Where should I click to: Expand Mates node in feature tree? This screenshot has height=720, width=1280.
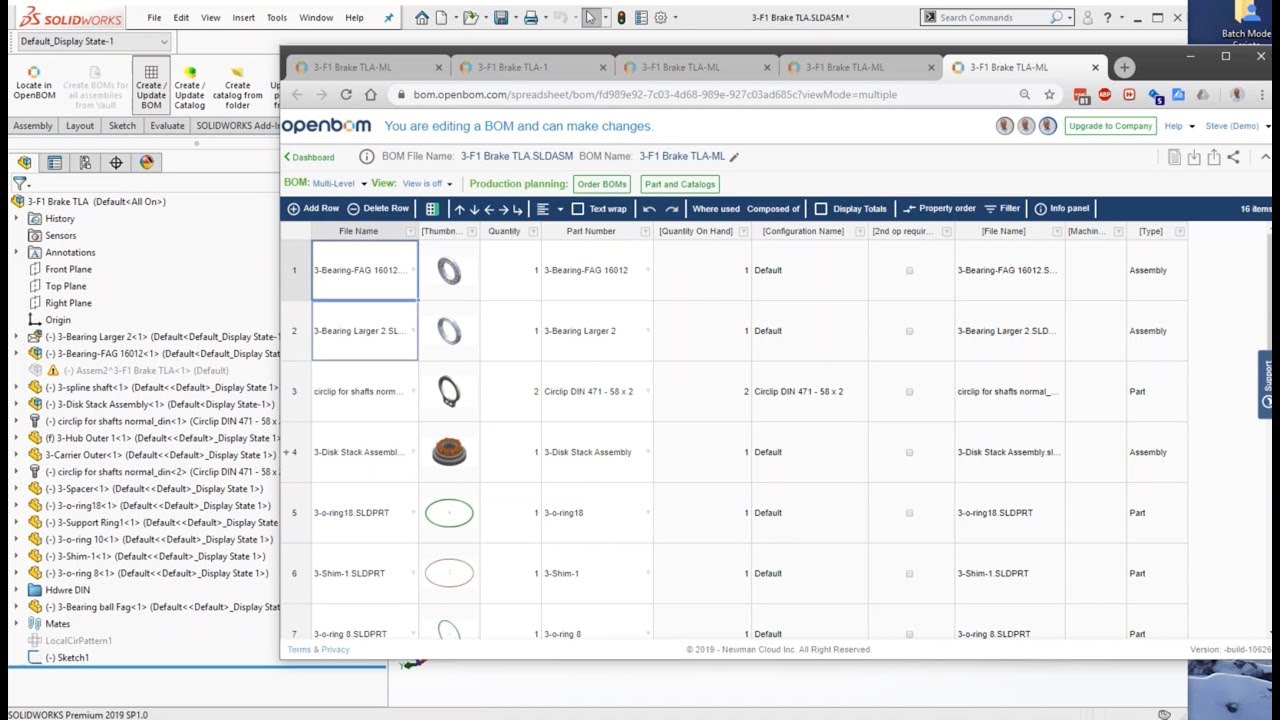(17, 623)
